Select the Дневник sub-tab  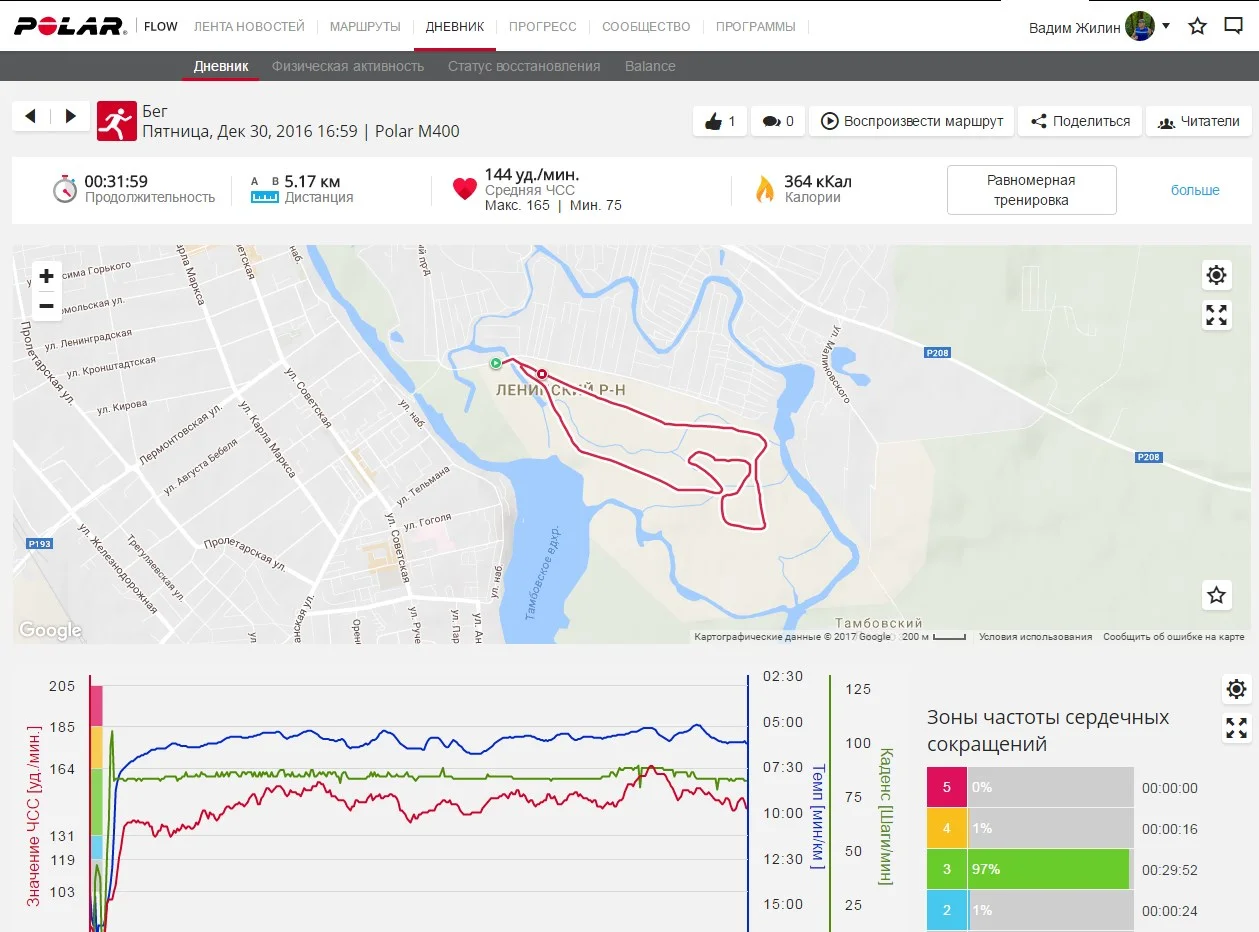coord(221,66)
